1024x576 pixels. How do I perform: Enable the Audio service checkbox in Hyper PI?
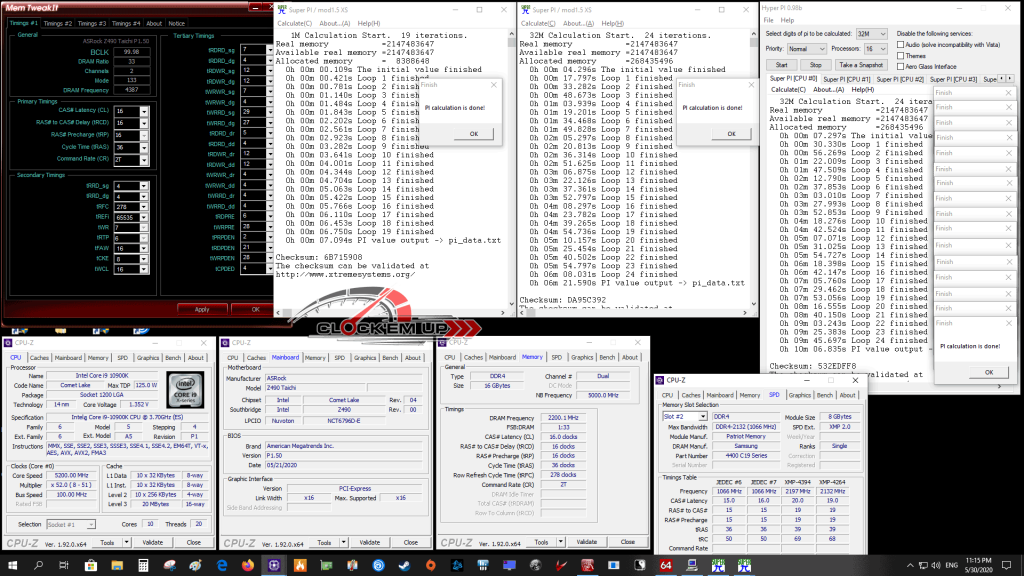(901, 45)
